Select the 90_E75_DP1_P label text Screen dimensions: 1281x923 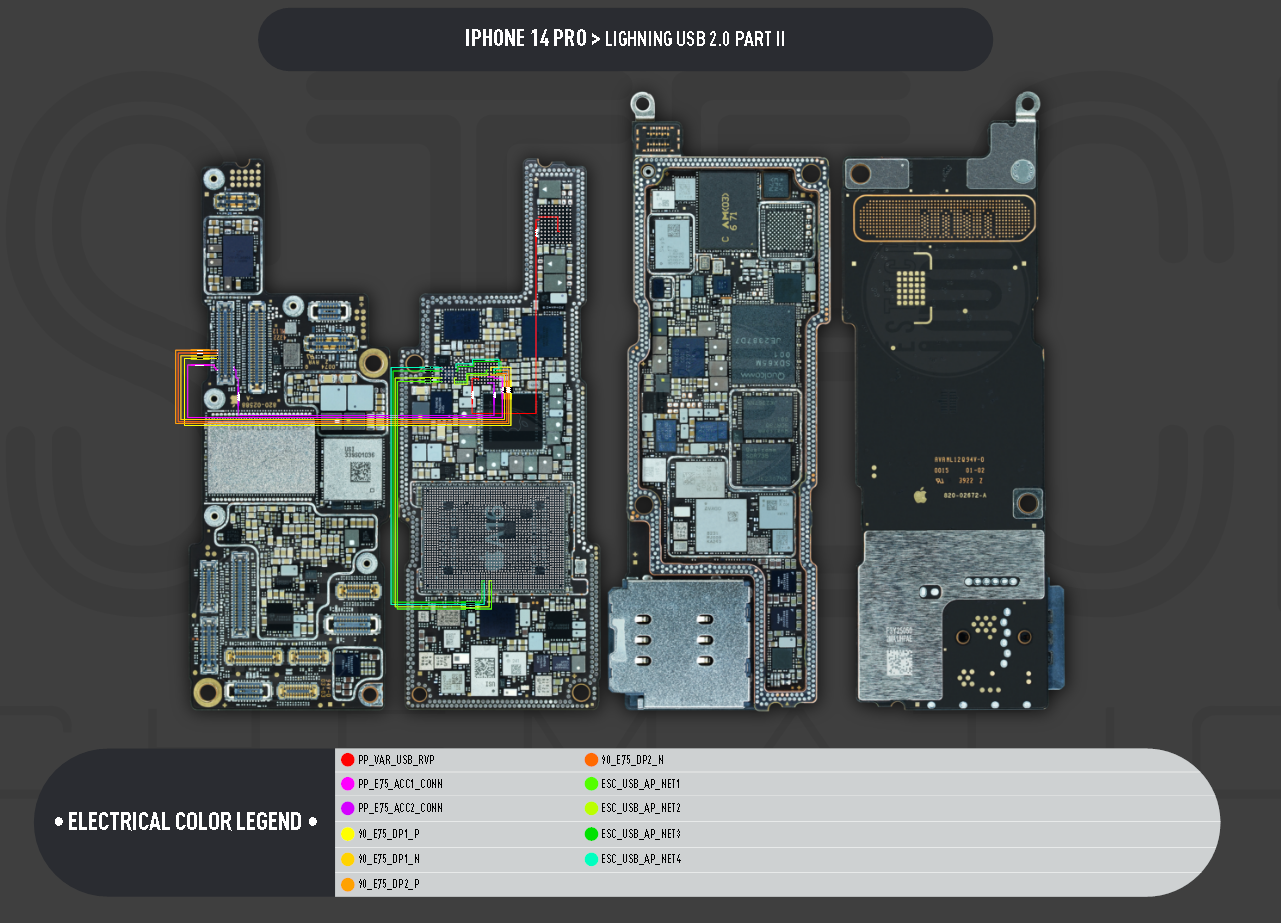[389, 834]
